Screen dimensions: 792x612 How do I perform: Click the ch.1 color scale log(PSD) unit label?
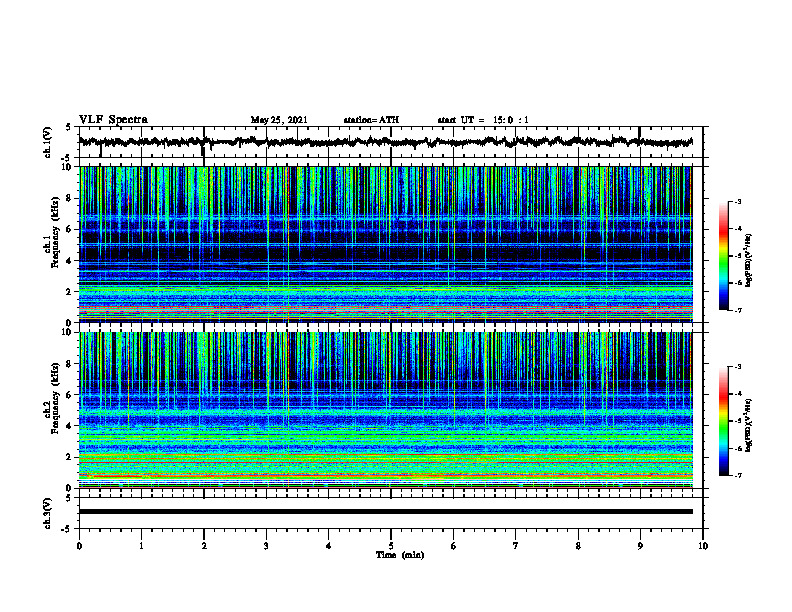[749, 260]
